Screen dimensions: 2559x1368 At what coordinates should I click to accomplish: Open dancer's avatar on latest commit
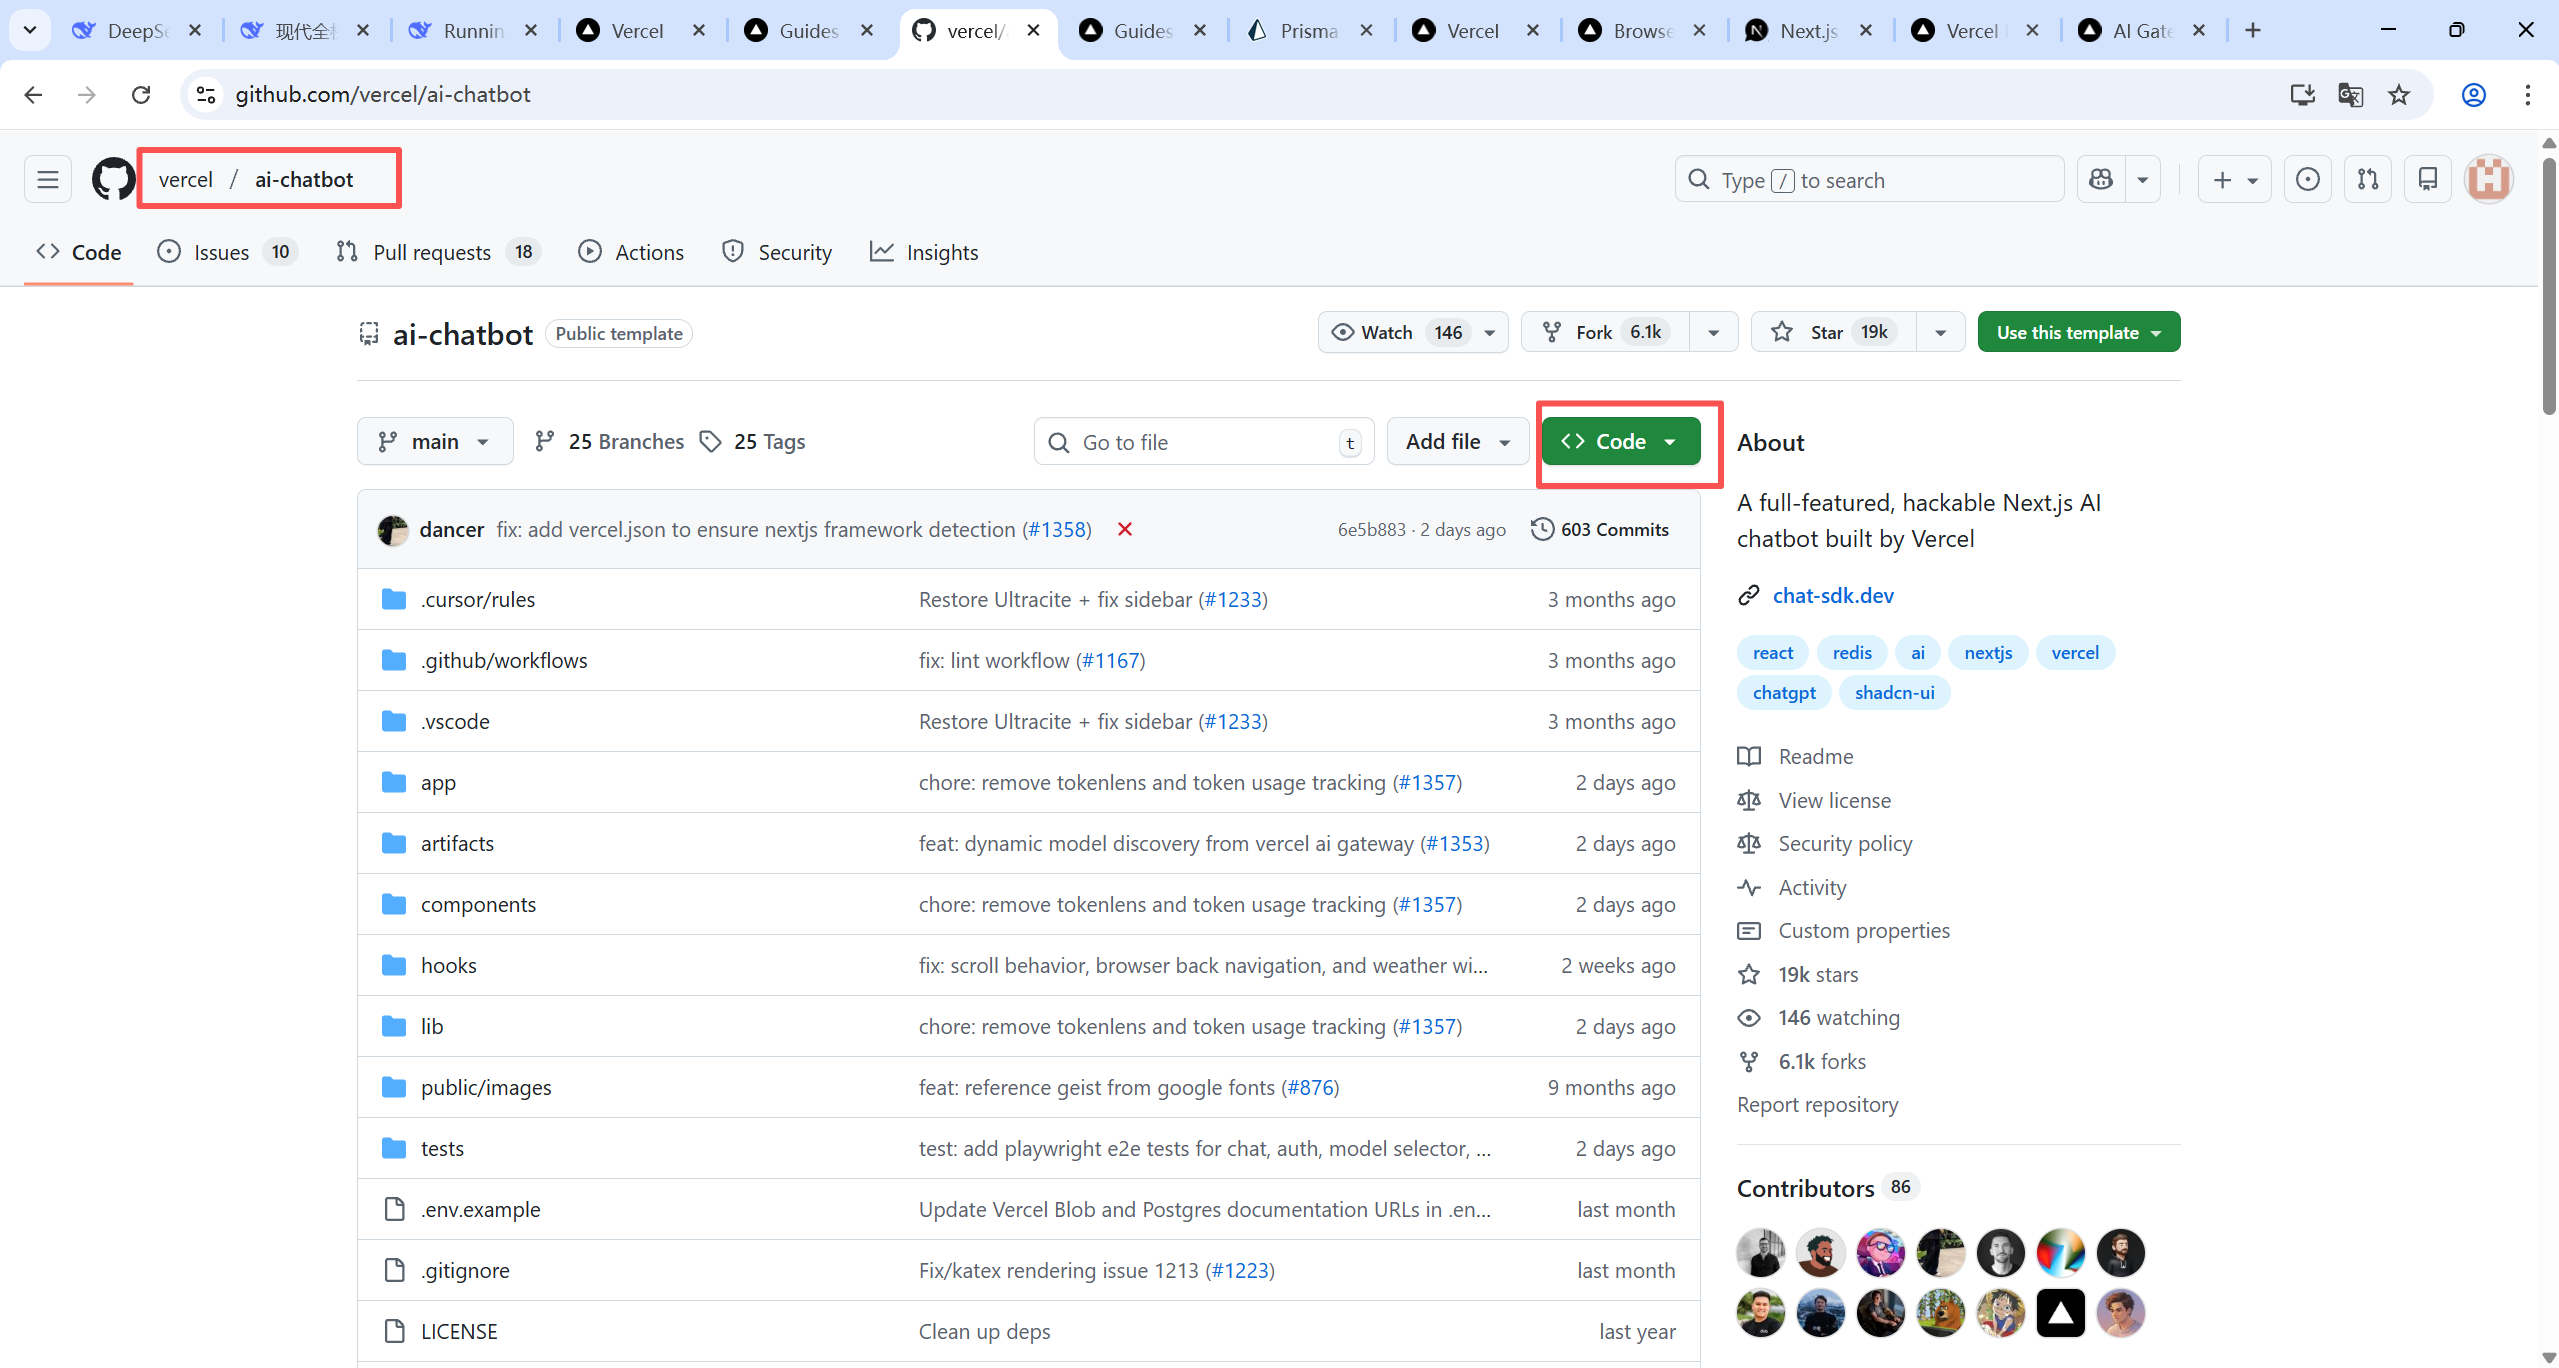point(393,530)
